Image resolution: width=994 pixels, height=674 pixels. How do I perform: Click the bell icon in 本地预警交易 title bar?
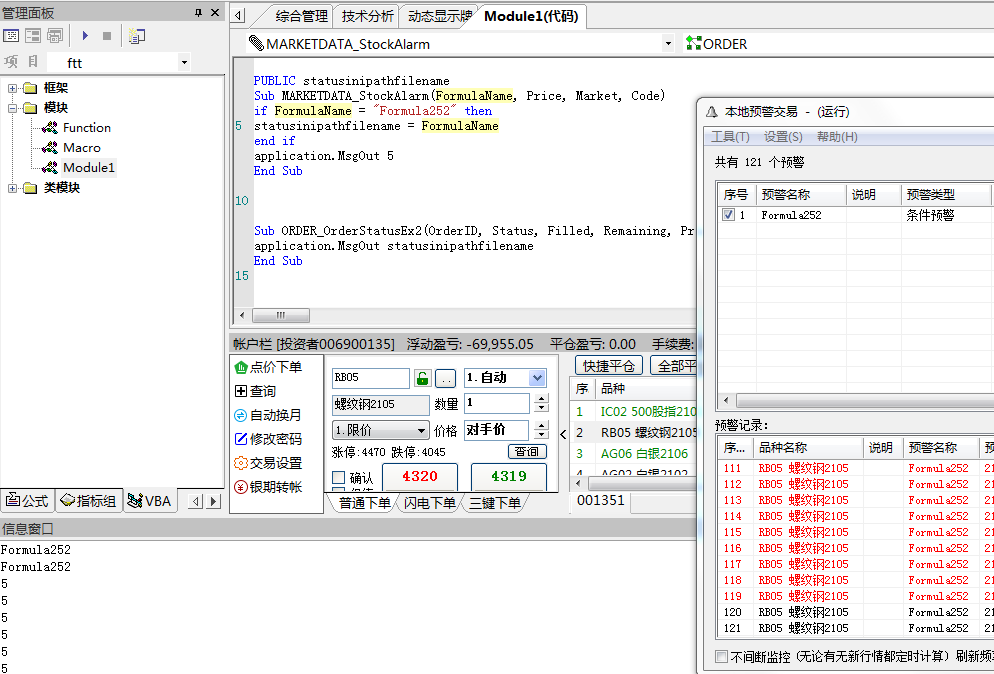click(x=712, y=112)
